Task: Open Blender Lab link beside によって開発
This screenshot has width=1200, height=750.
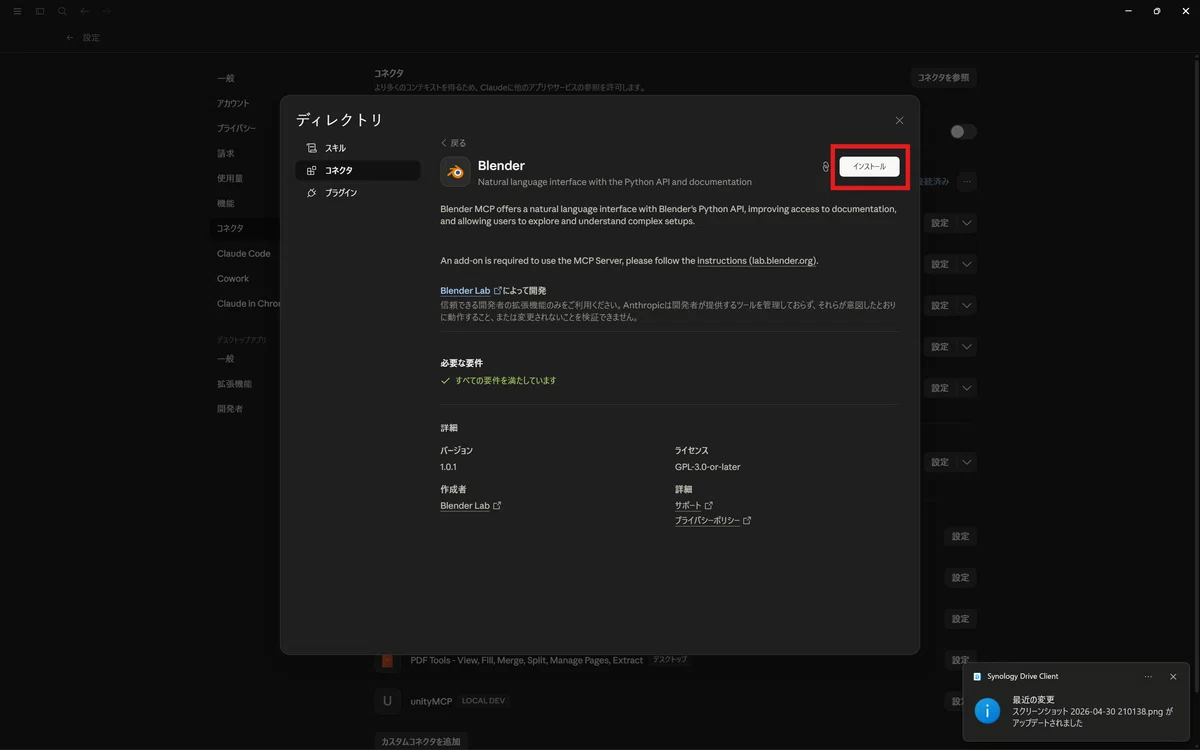Action: click(471, 291)
